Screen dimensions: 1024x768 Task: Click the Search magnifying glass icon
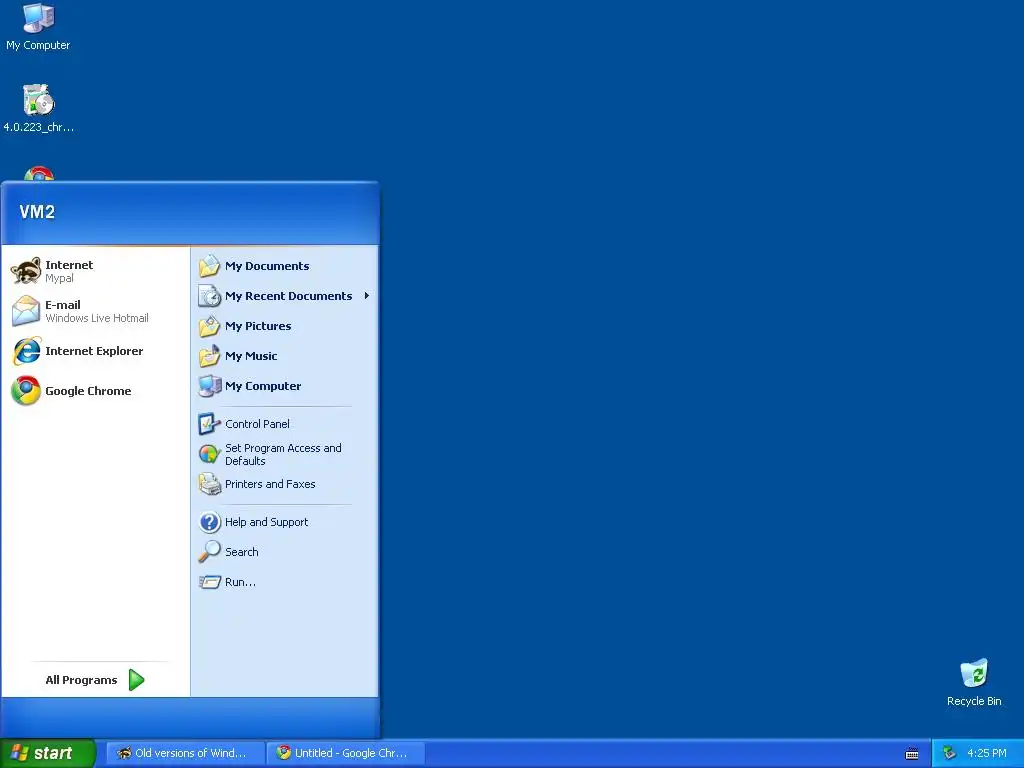210,552
